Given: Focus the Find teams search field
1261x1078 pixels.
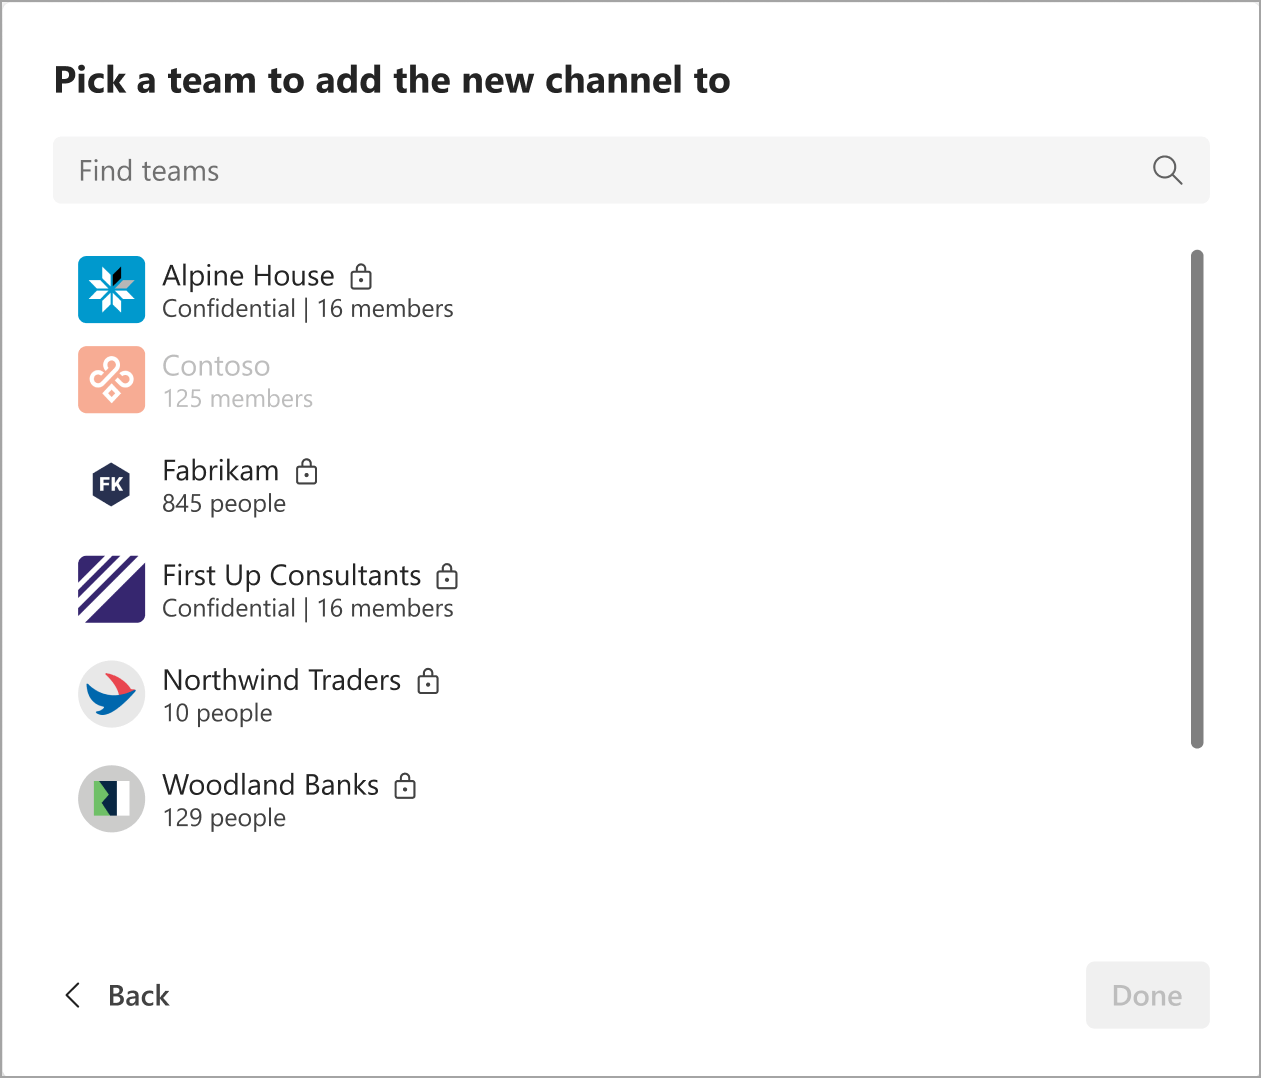Looking at the screenshot, I should [600, 171].
